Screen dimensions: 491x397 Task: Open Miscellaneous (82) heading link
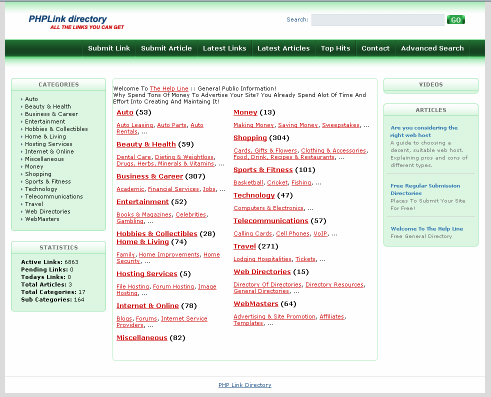[x=142, y=338]
